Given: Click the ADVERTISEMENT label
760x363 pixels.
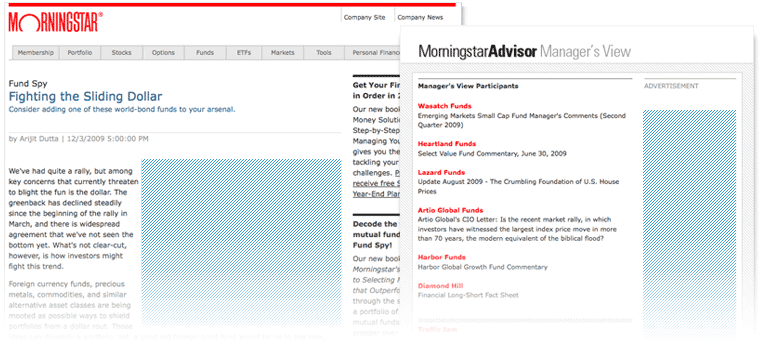Looking at the screenshot, I should pyautogui.click(x=671, y=86).
